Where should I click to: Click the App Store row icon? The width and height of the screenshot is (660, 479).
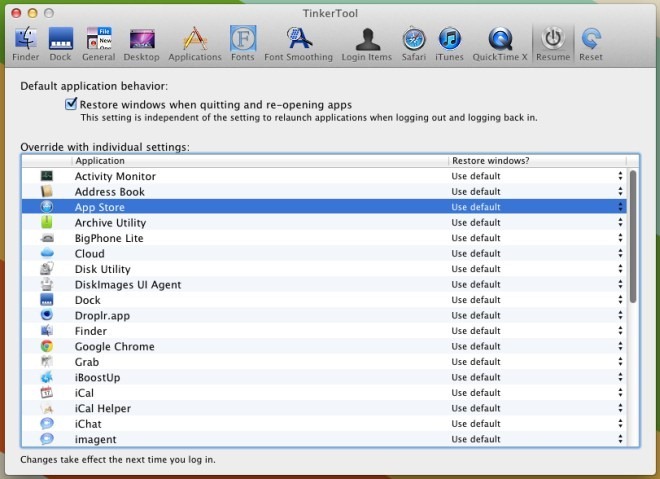pyautogui.click(x=47, y=207)
